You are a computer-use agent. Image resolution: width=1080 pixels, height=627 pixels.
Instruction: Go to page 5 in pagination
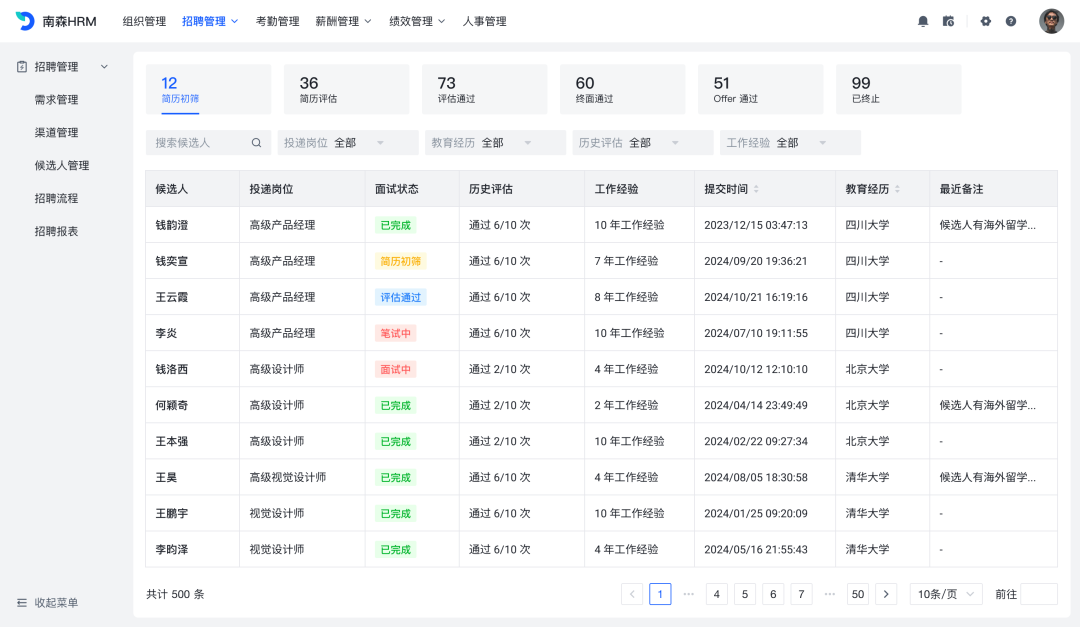coord(745,594)
